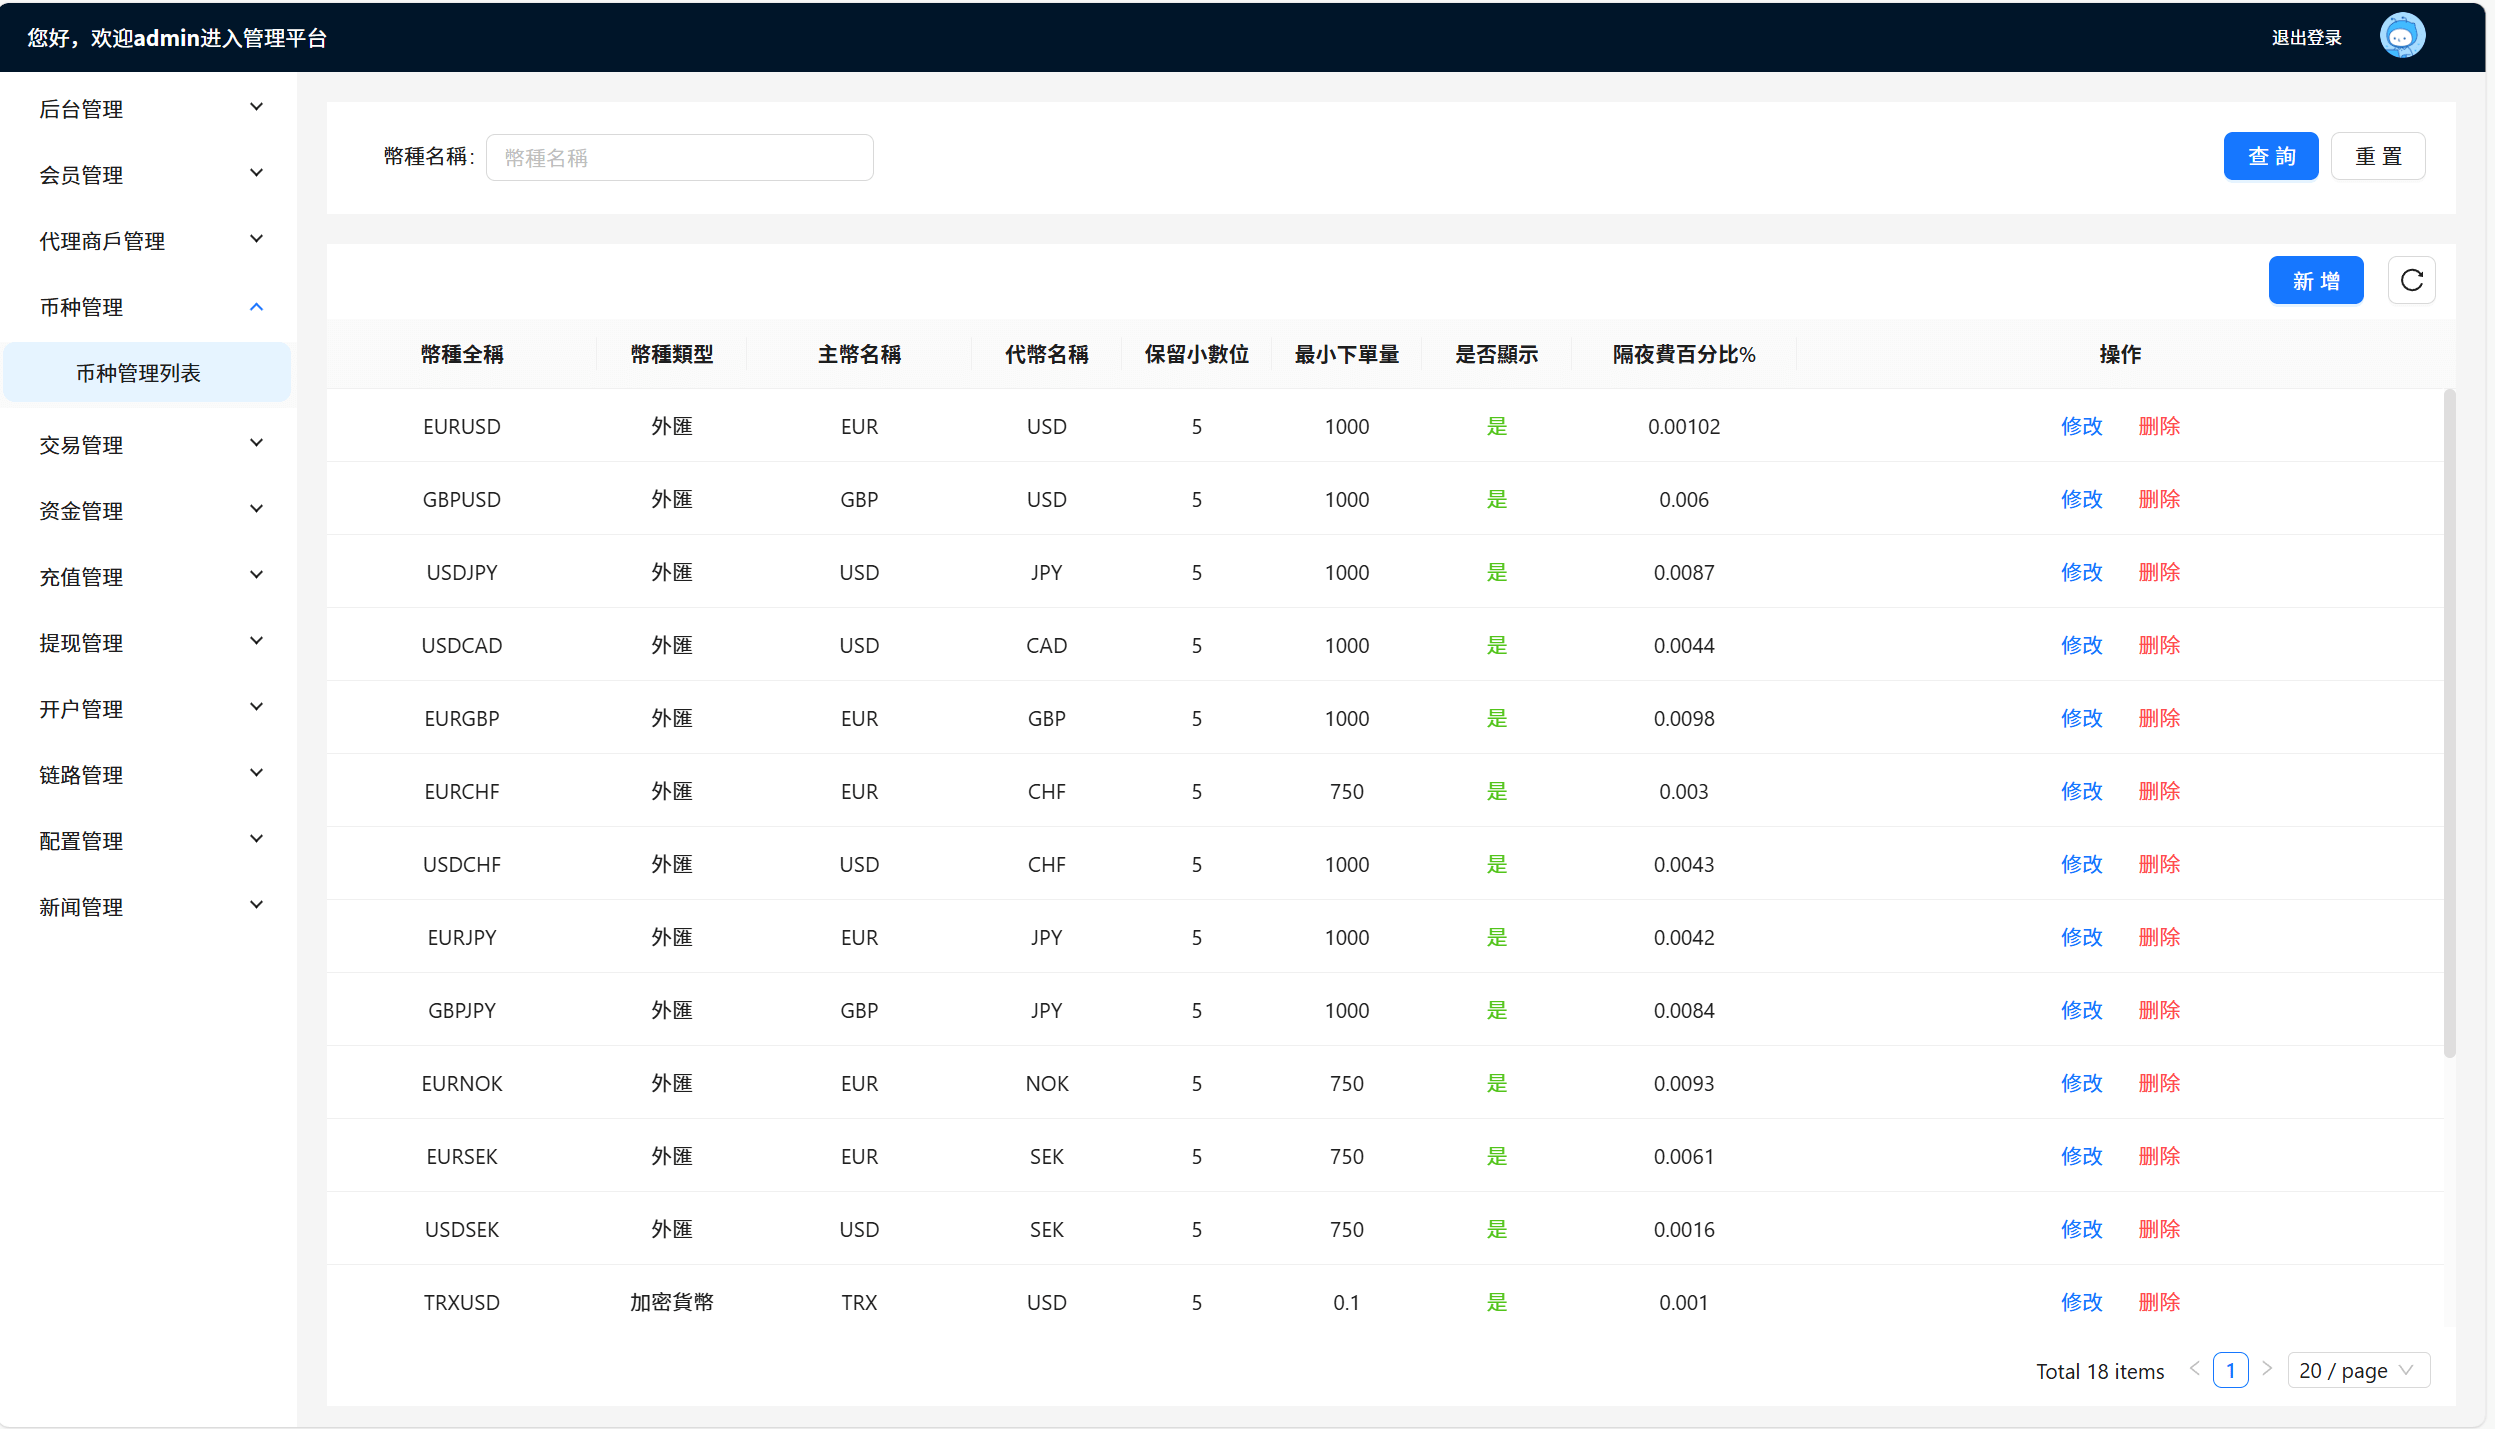The image size is (2495, 1429).
Task: Collapse the 币种管理 menu chevron
Action: click(x=256, y=307)
